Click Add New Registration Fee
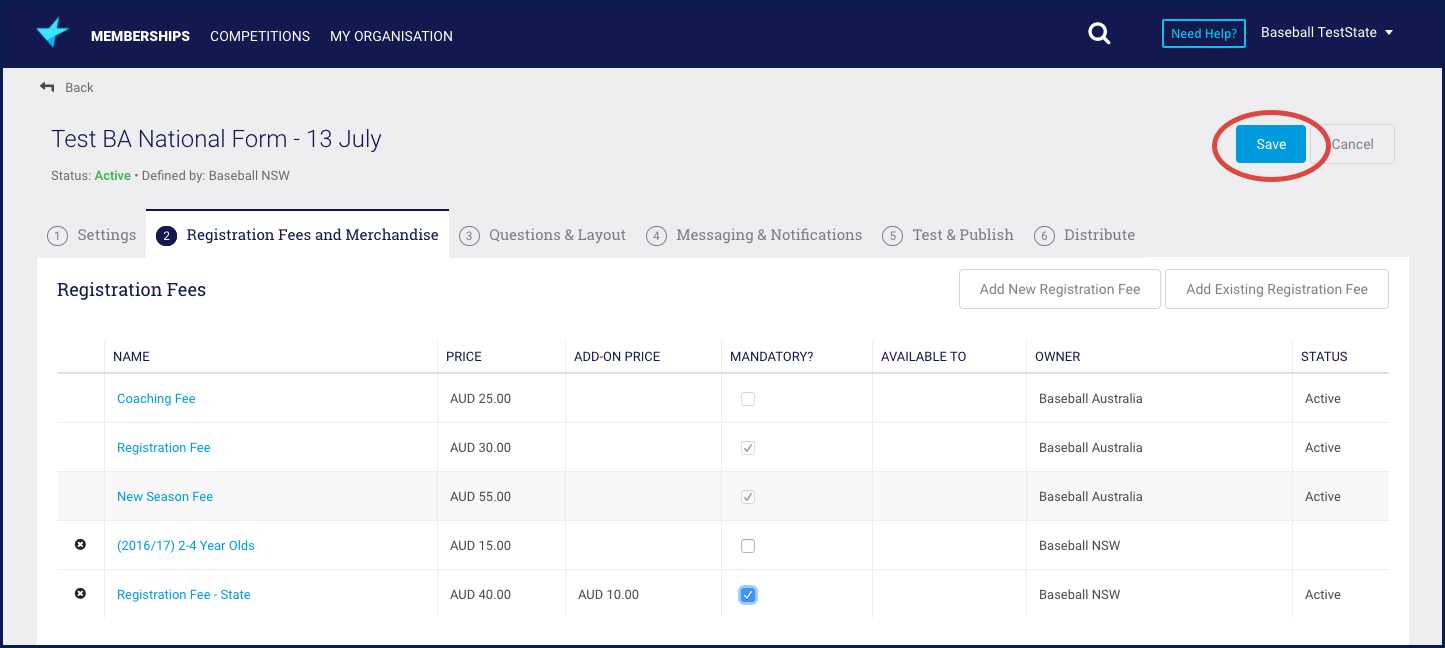The height and width of the screenshot is (648, 1445). click(x=1060, y=289)
